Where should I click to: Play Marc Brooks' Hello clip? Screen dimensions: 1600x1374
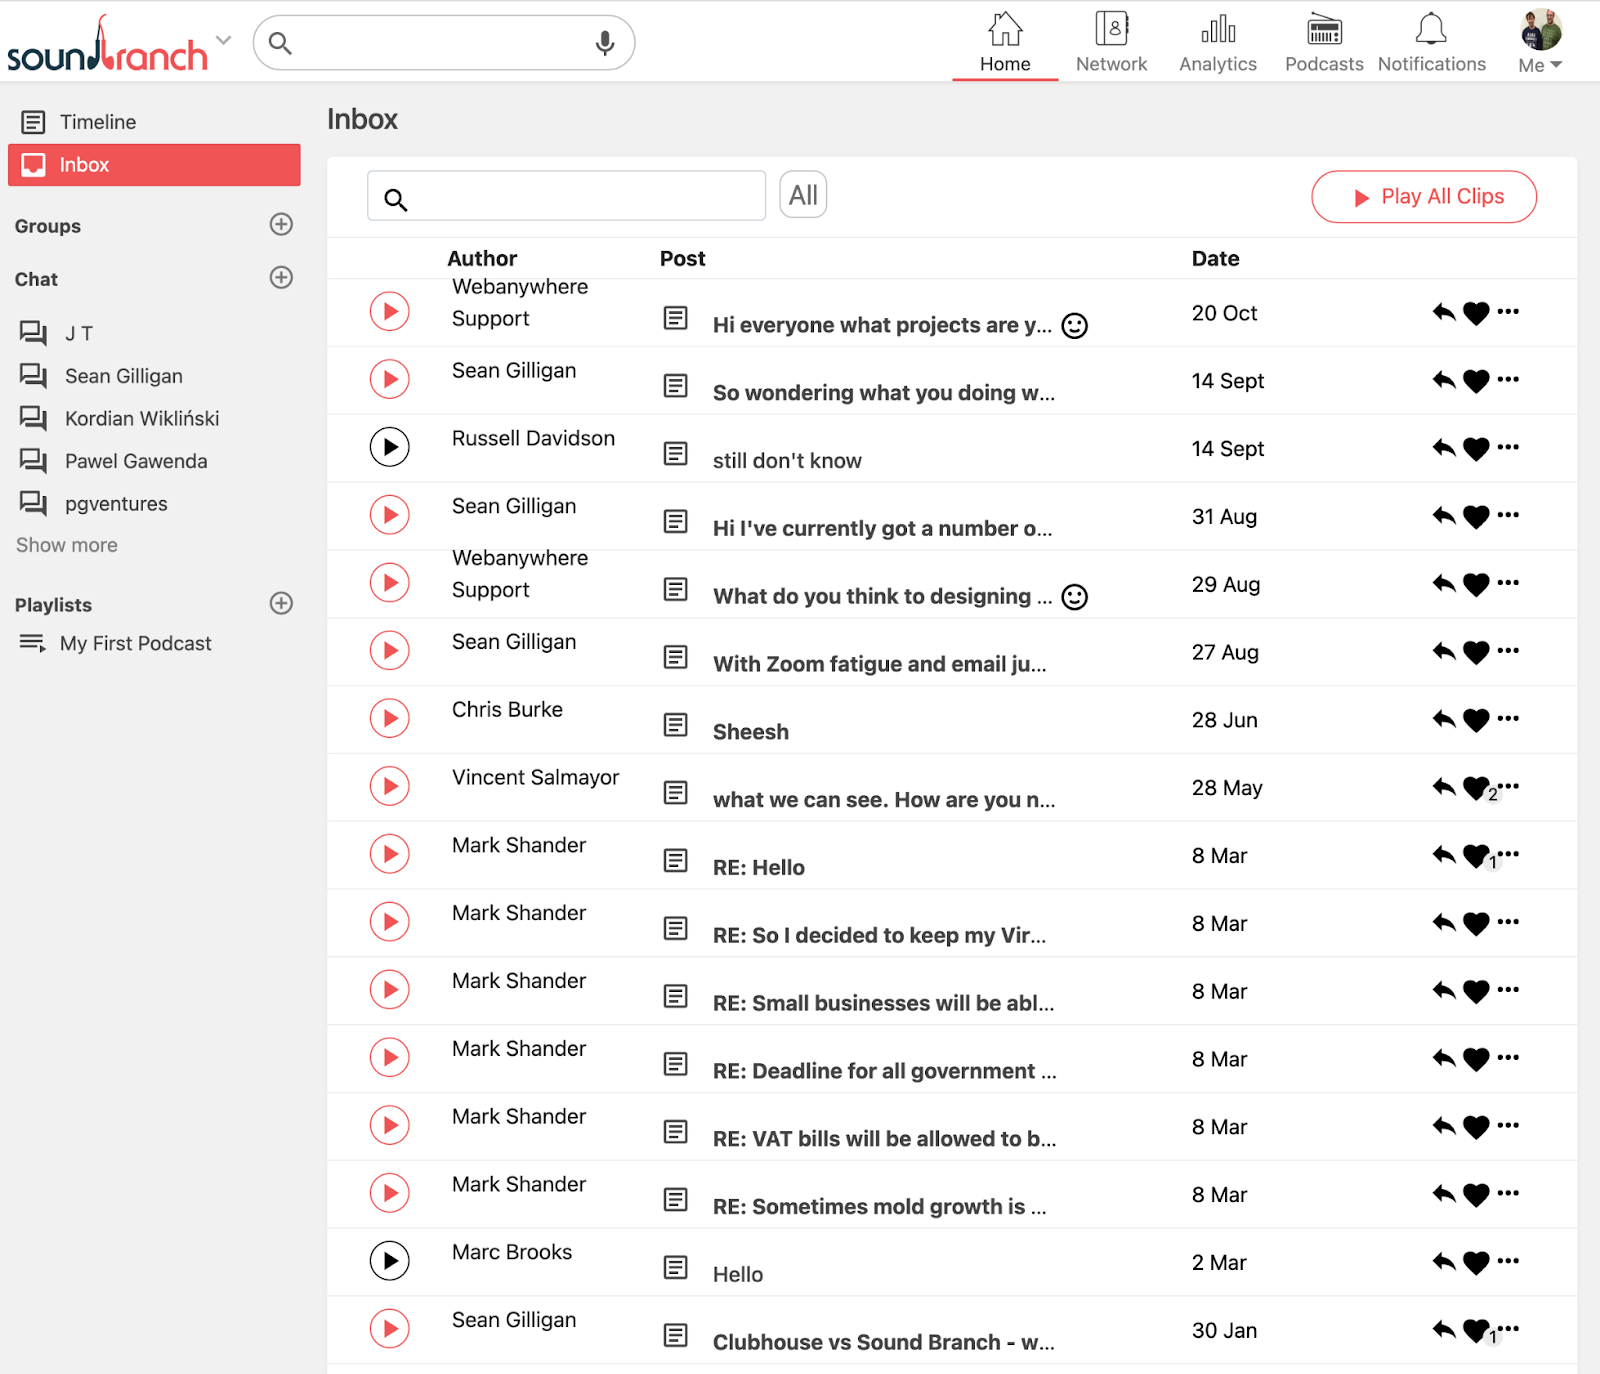pos(390,1261)
